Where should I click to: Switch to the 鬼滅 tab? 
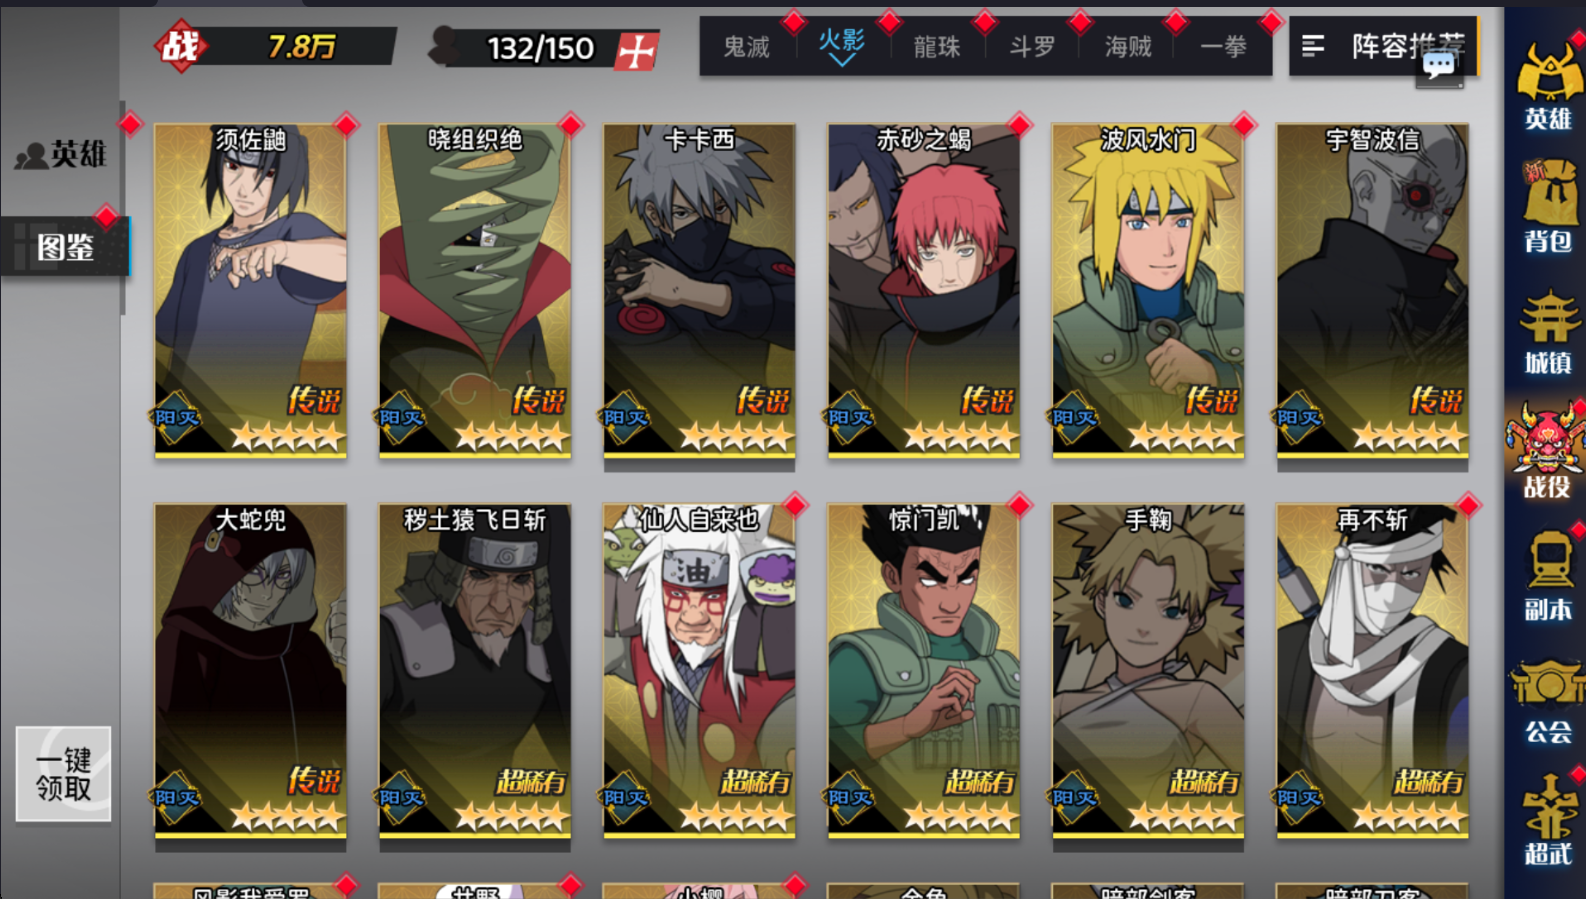click(747, 47)
